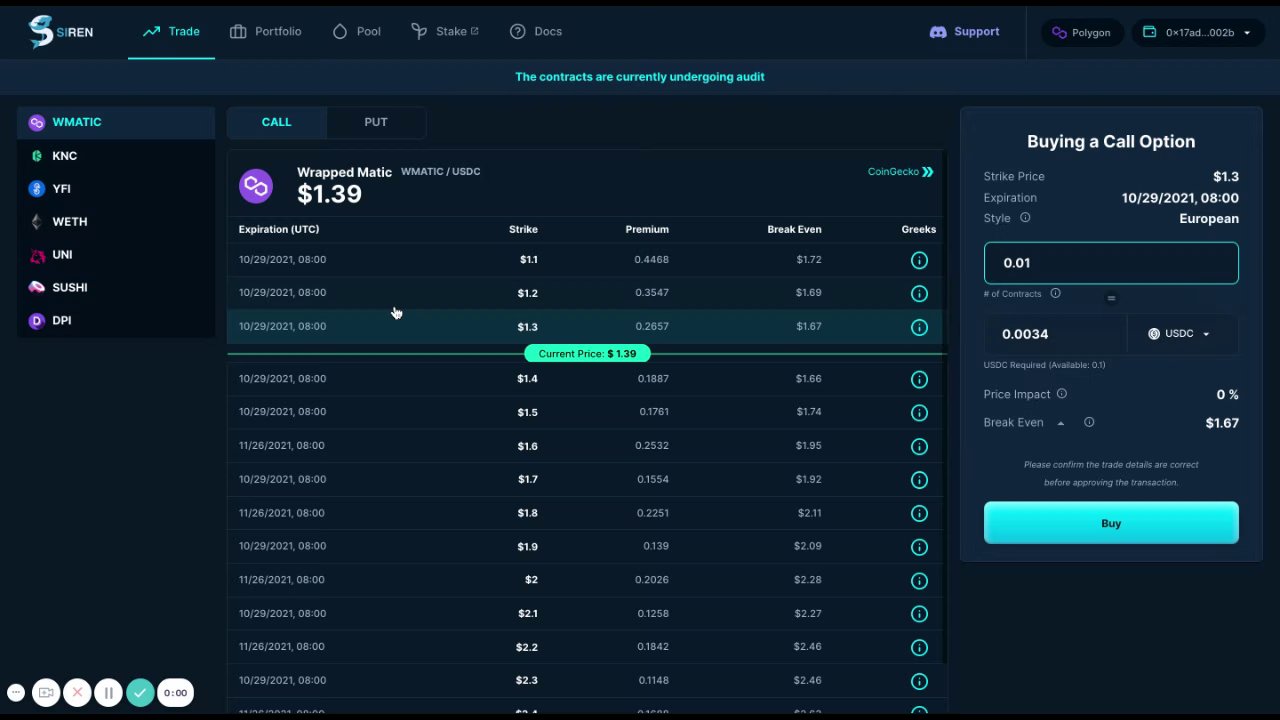This screenshot has height=720, width=1280.
Task: Open the USDC currency dropdown
Action: pos(1180,334)
